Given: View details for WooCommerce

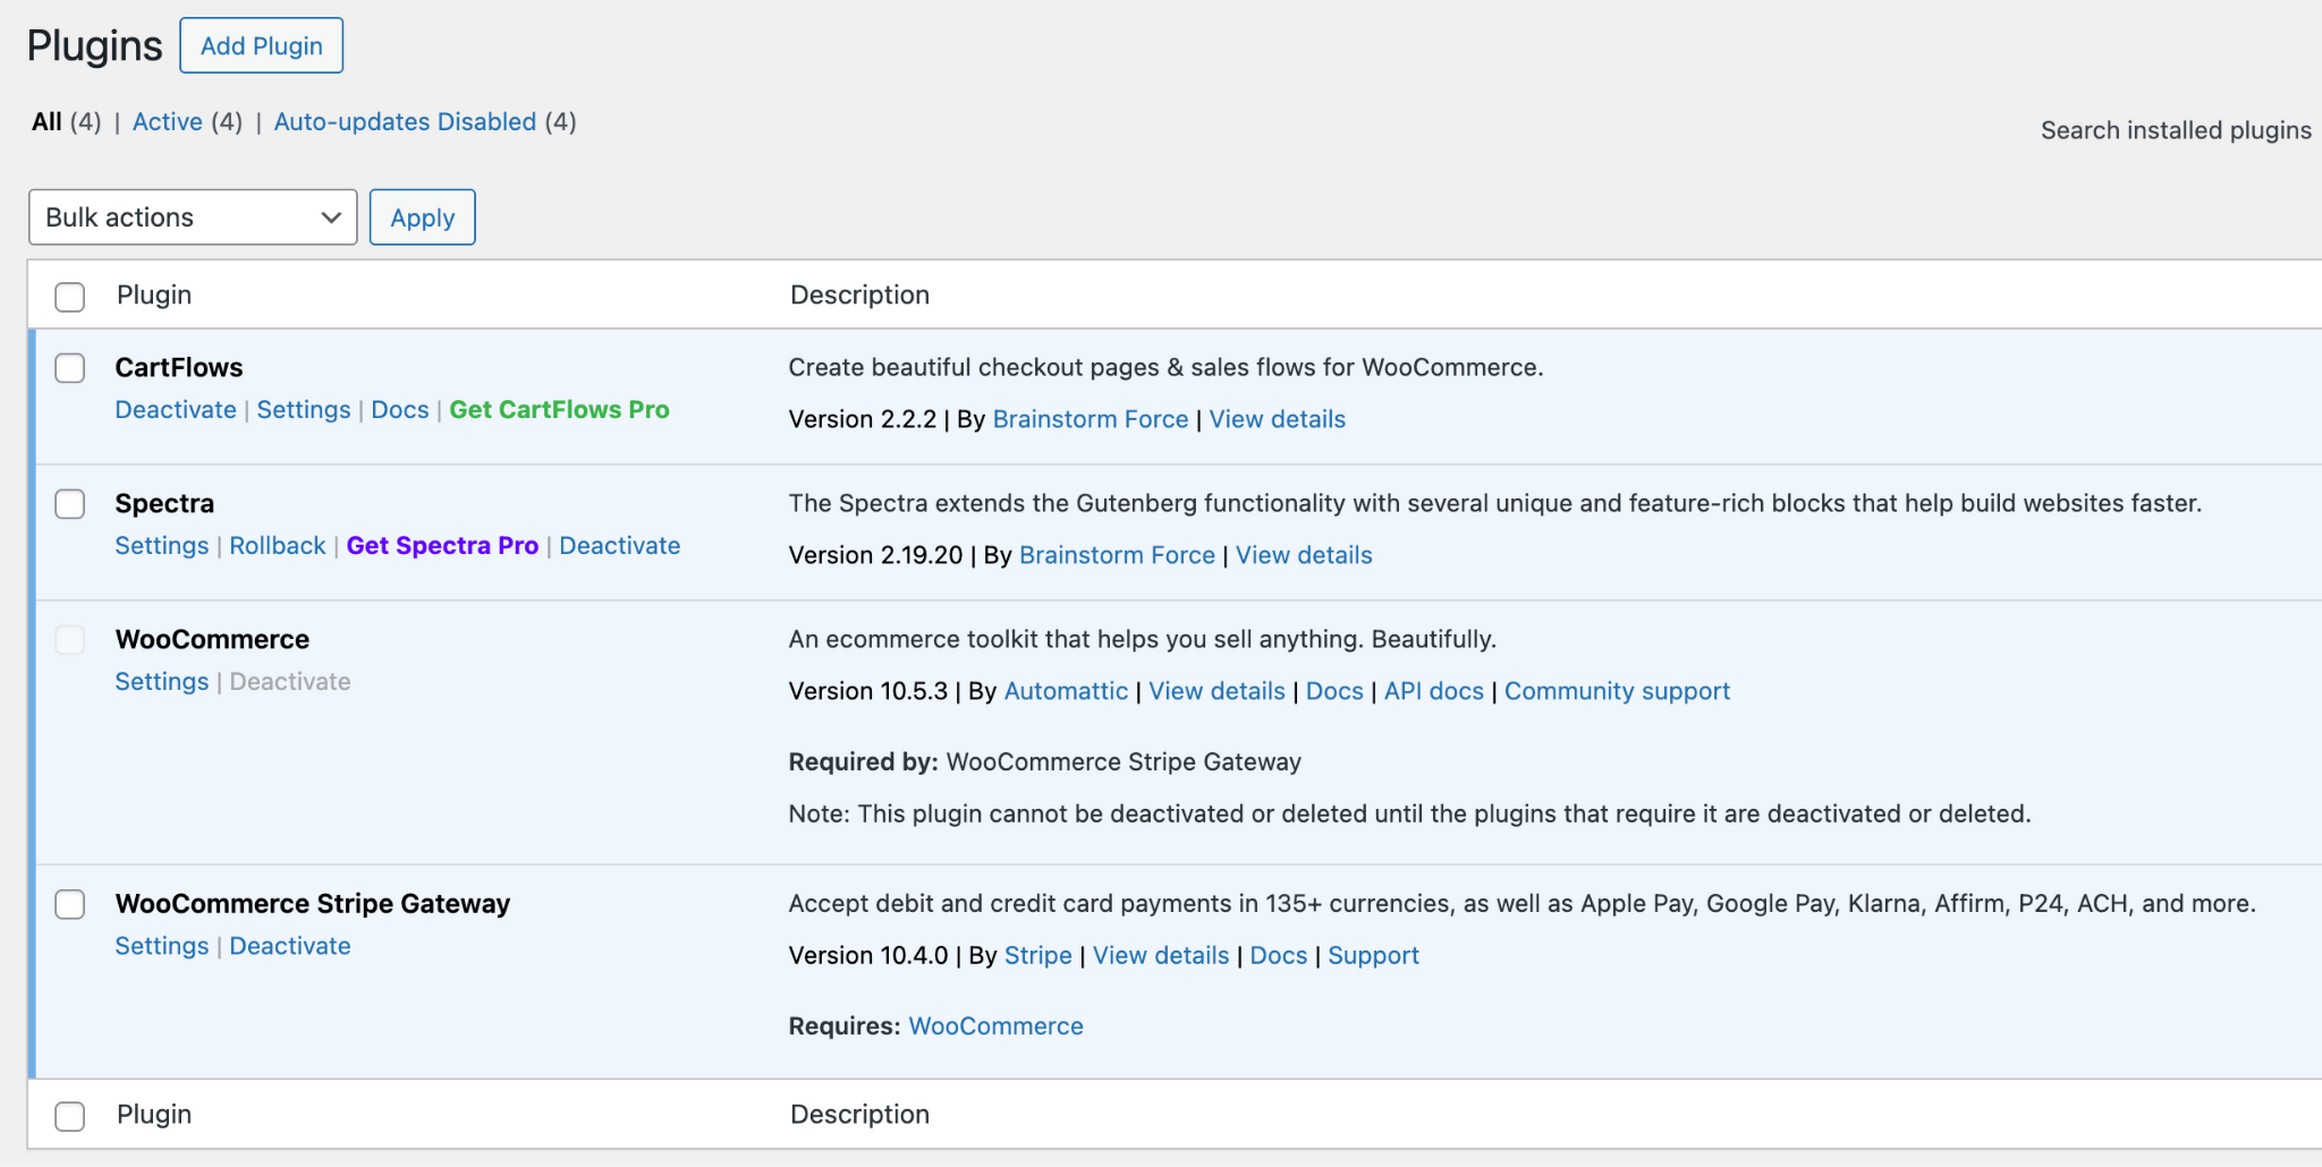Looking at the screenshot, I should click(1216, 691).
